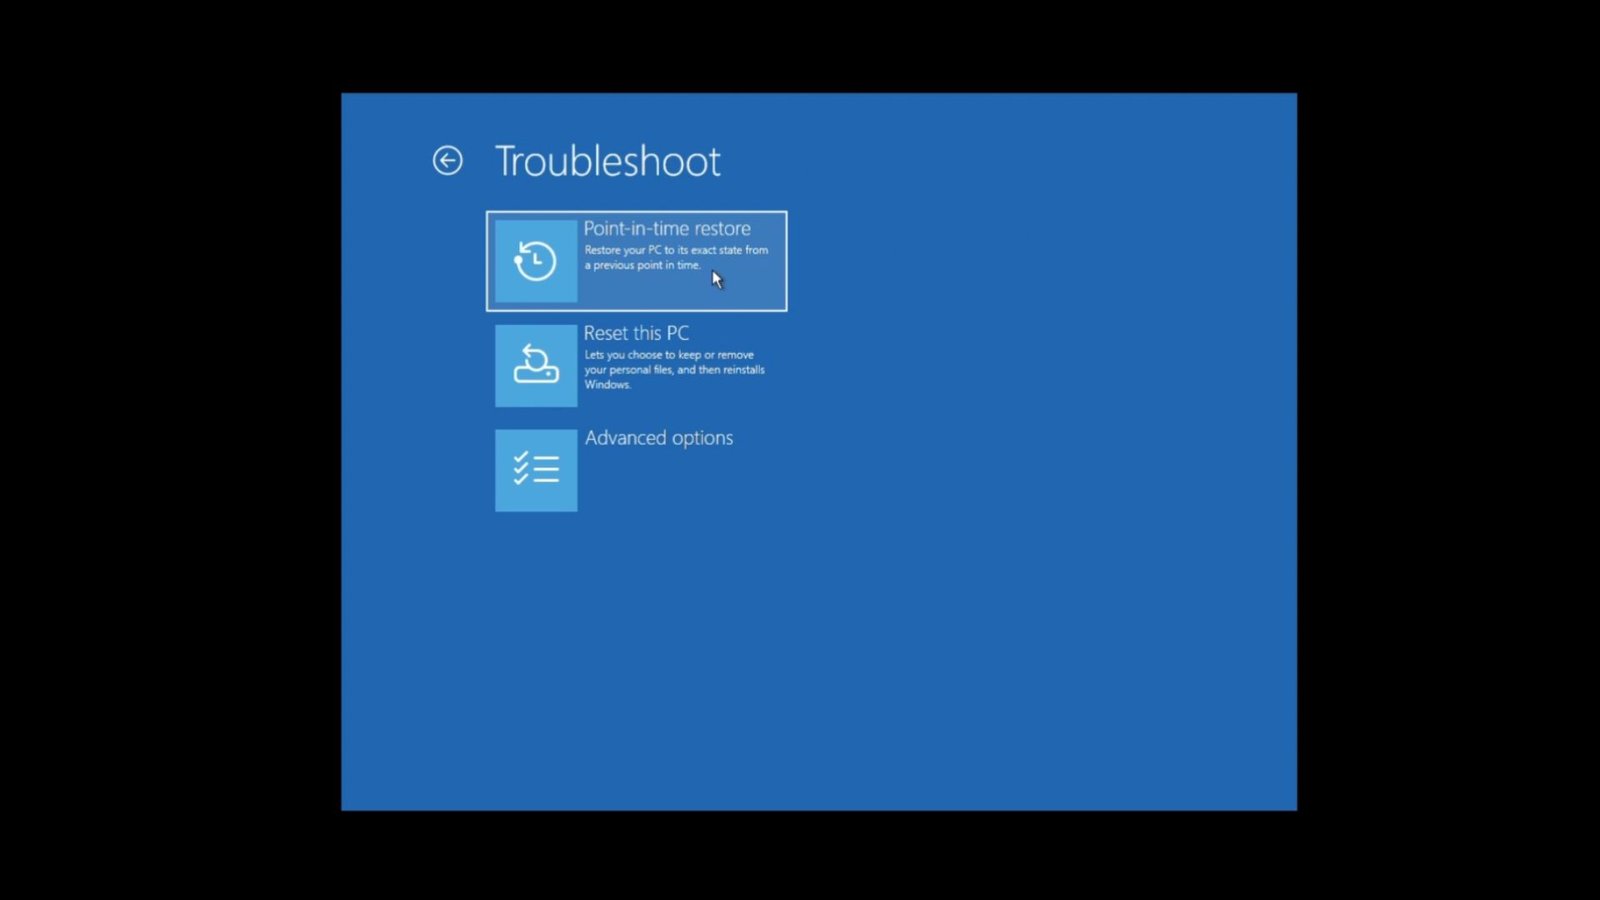1600x900 pixels.
Task: Select the Point-in-time restore title text
Action: (x=666, y=229)
